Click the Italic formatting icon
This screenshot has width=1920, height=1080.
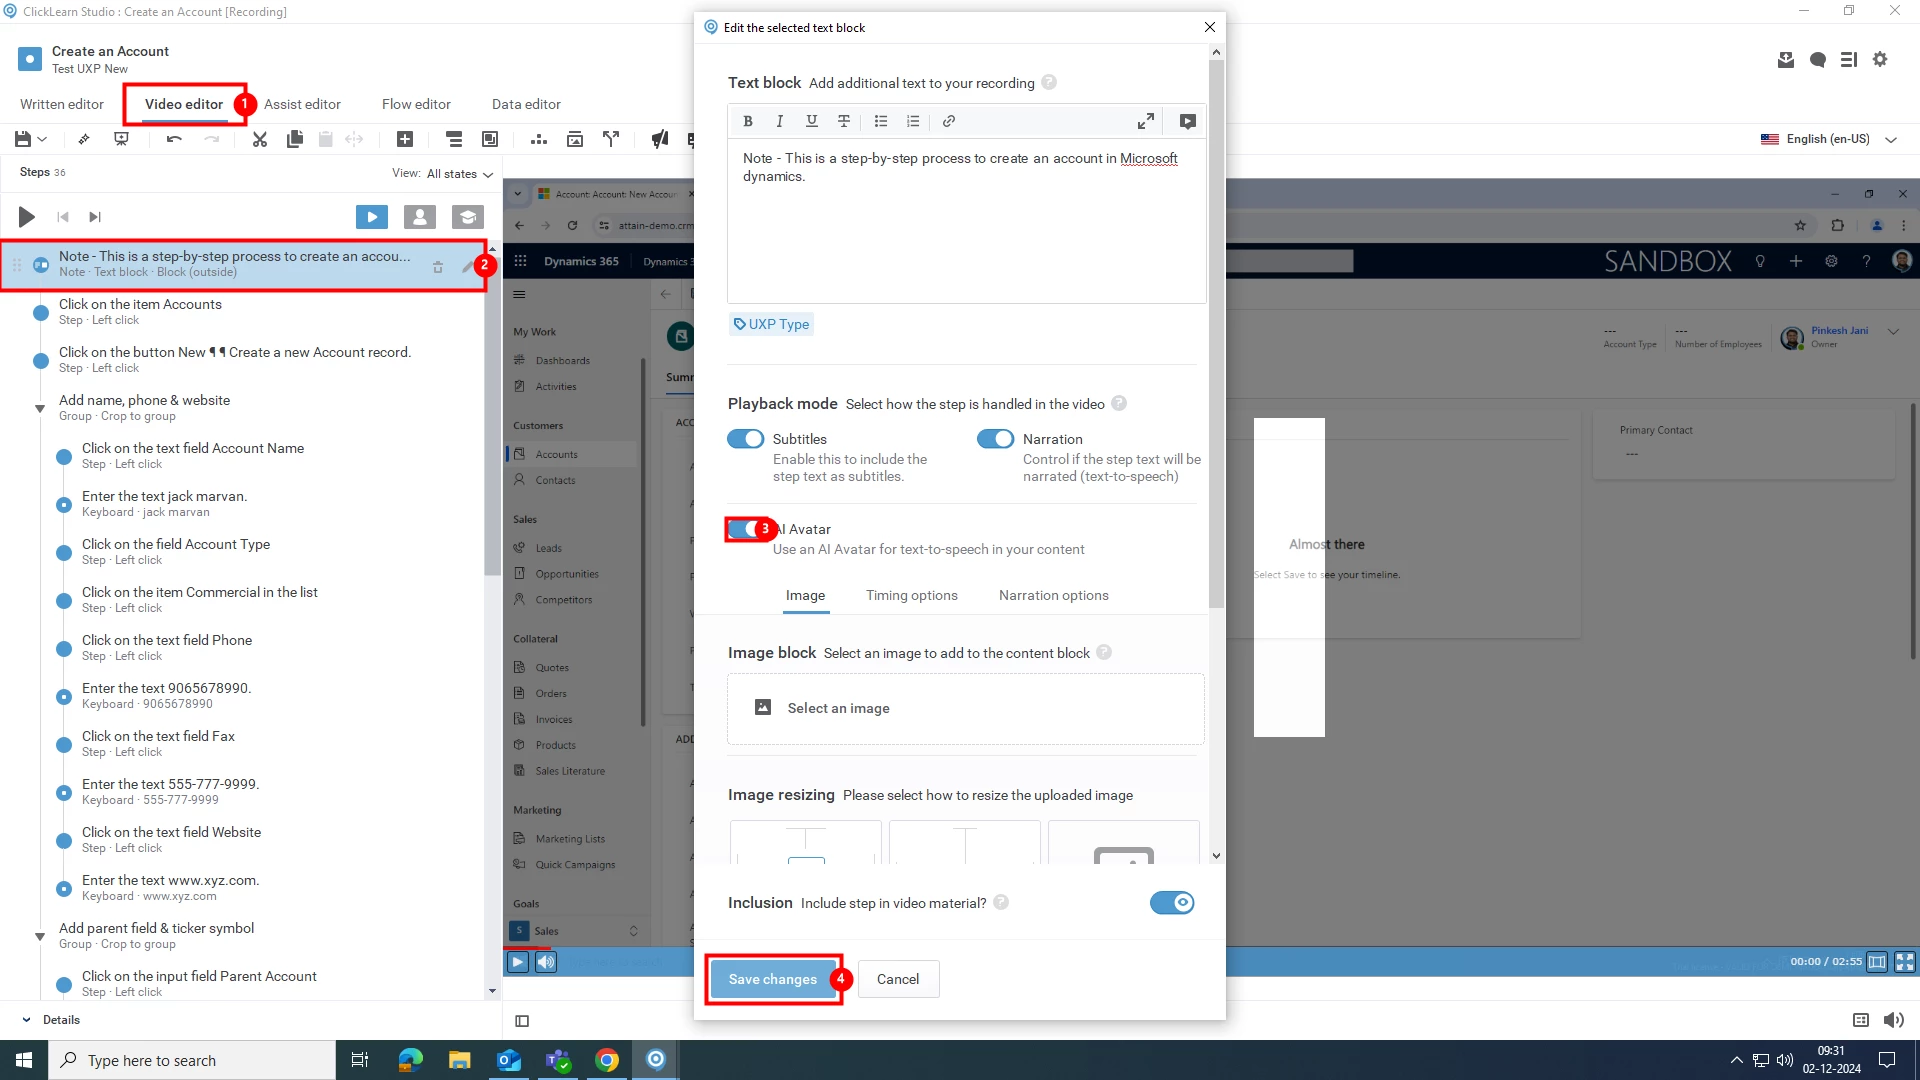point(779,121)
